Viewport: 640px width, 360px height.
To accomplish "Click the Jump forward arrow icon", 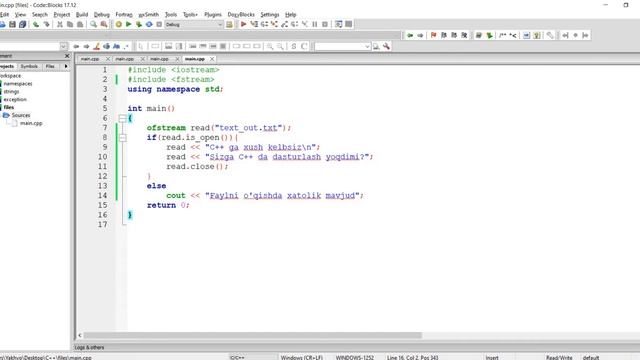I will click(x=420, y=36).
